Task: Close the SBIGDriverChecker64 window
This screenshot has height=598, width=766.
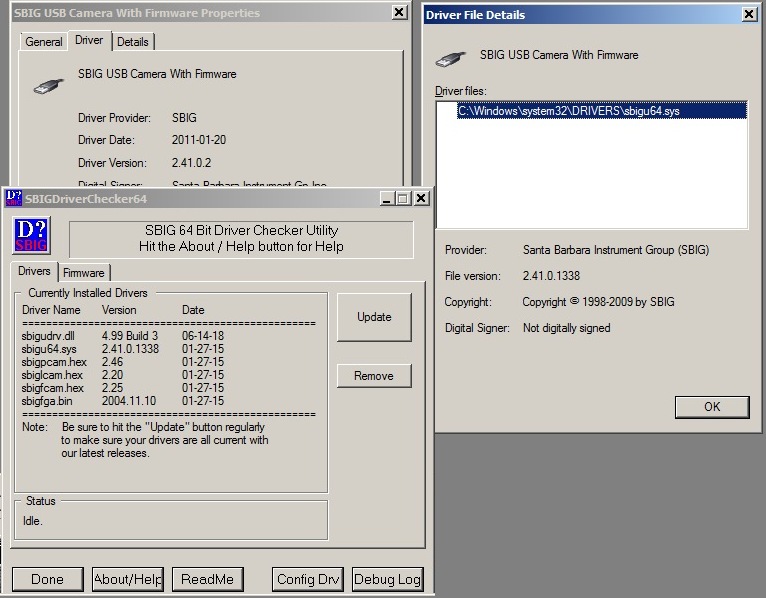Action: [x=421, y=198]
